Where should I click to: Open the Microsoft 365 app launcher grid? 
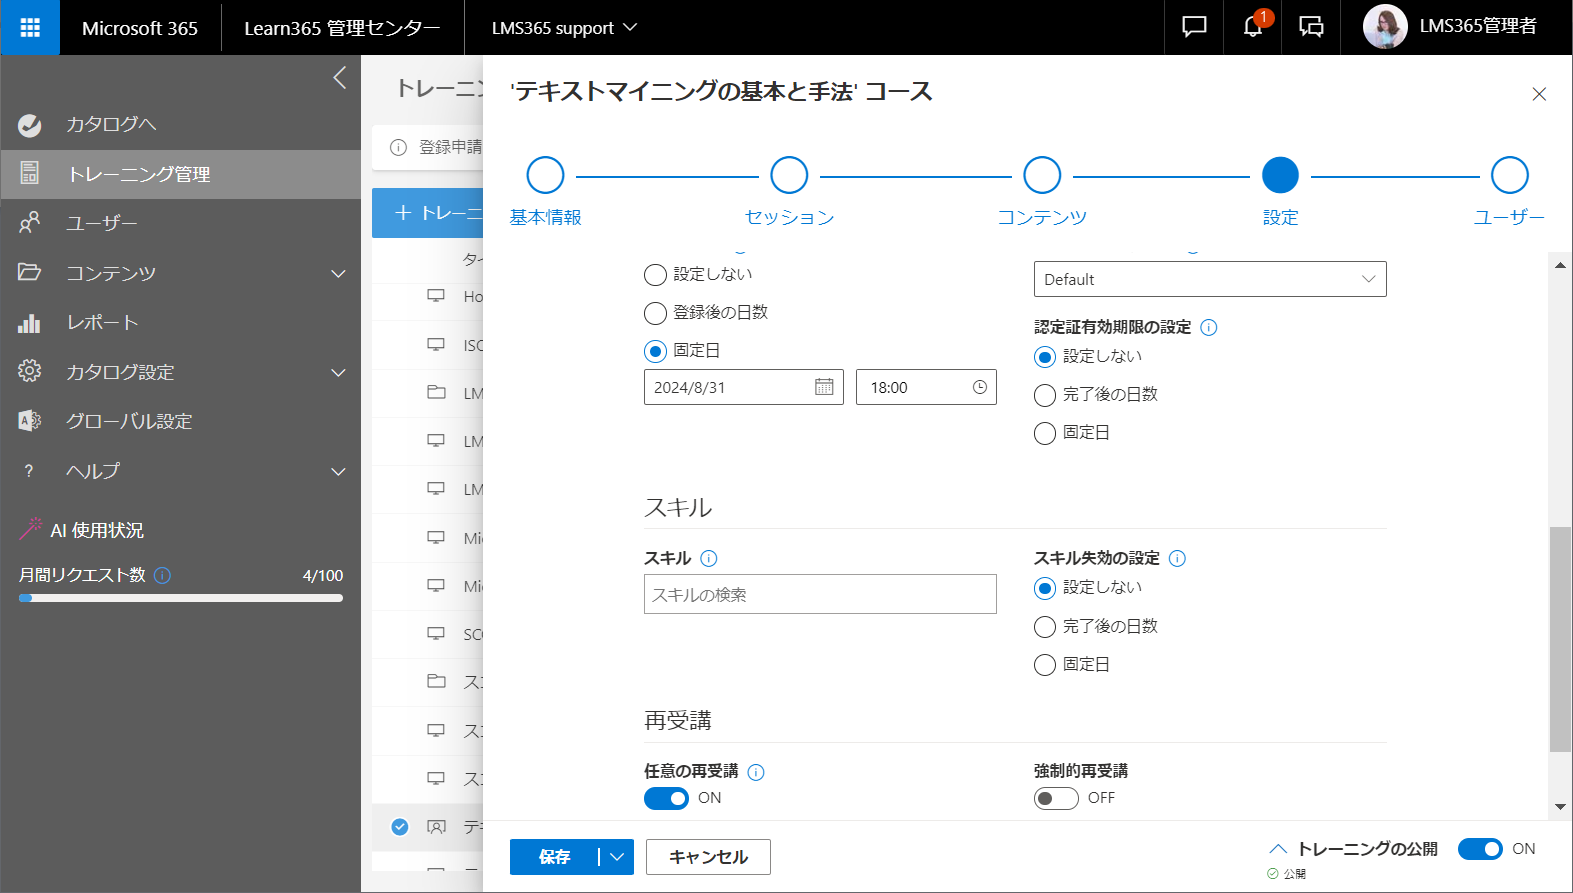pos(30,27)
